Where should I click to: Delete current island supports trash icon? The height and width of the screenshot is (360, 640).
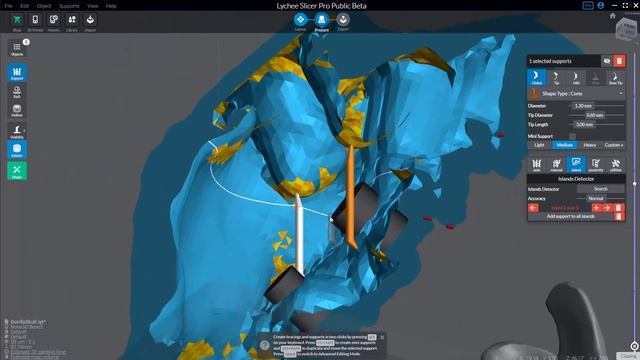coord(618,208)
